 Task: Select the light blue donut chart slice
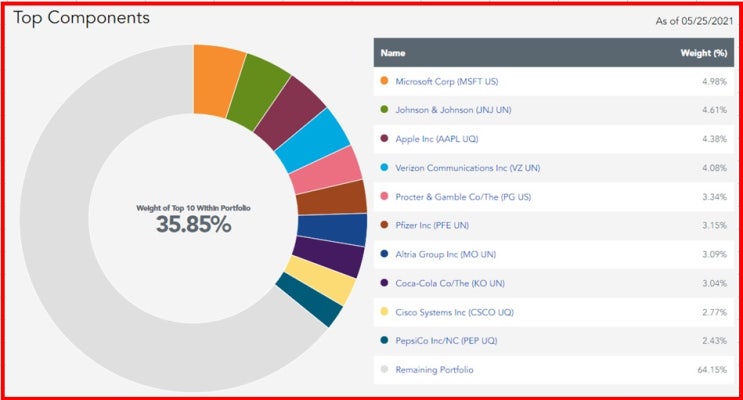tap(313, 141)
